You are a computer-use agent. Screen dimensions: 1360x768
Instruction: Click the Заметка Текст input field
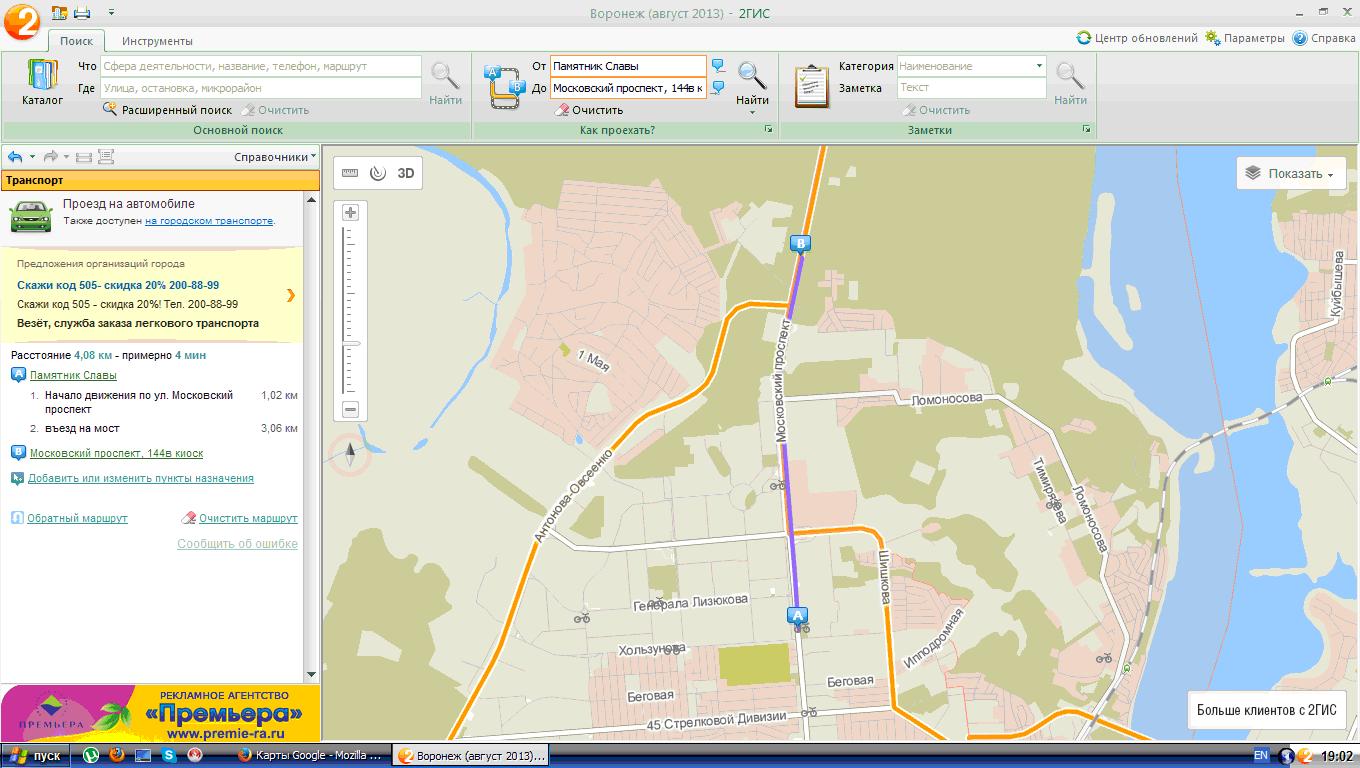[x=971, y=88]
